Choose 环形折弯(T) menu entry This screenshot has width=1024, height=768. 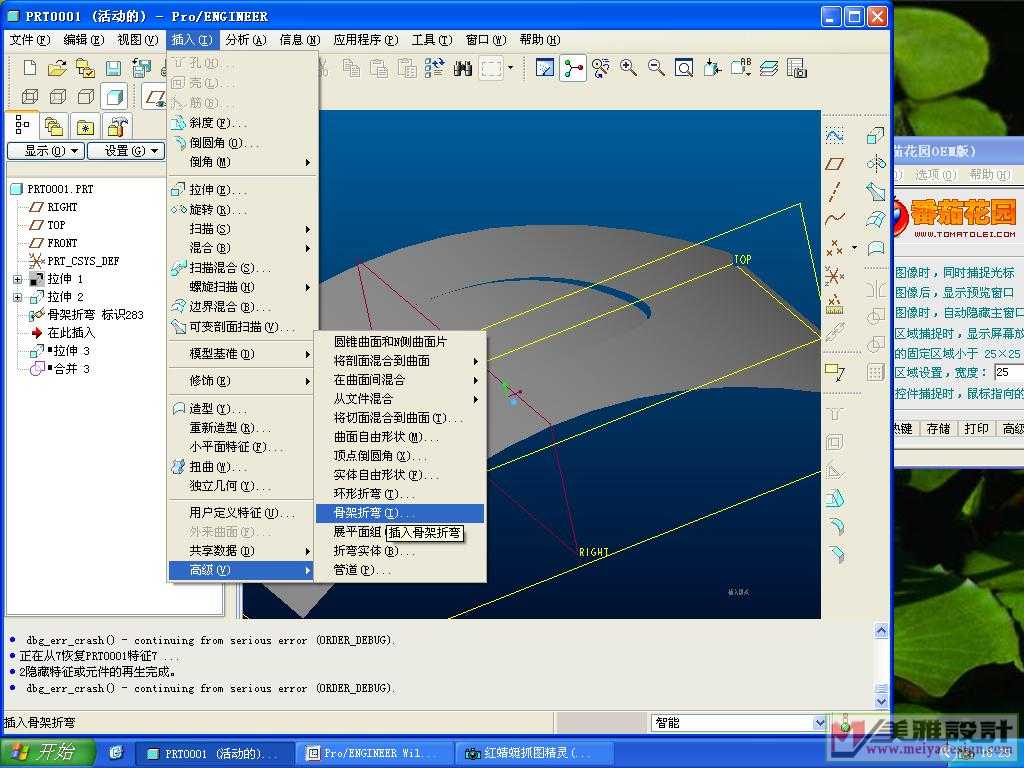point(400,494)
